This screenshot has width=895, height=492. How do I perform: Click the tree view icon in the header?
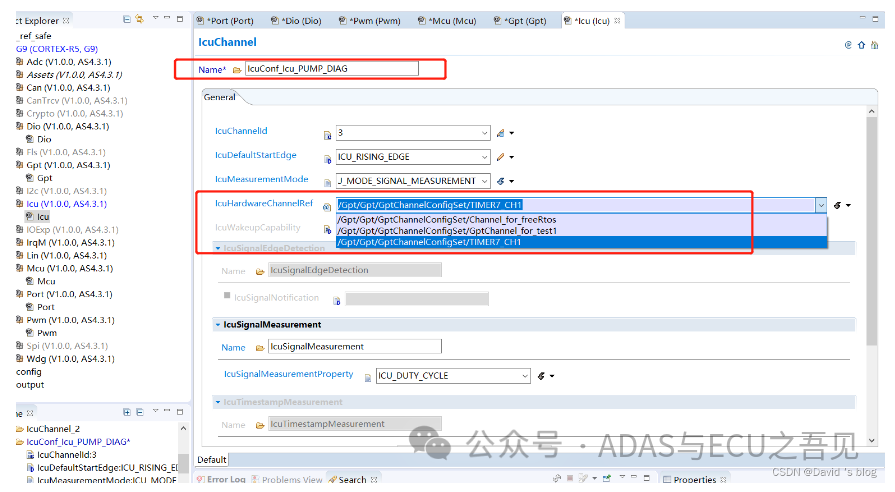[x=874, y=45]
